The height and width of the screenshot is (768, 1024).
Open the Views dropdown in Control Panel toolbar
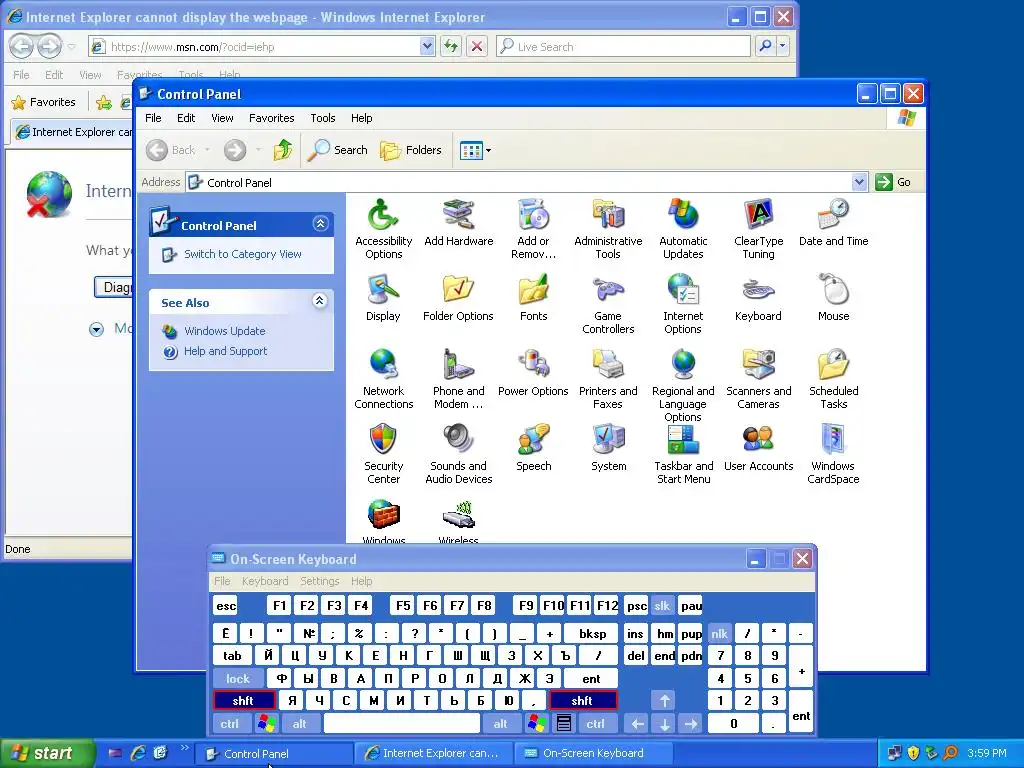pyautogui.click(x=488, y=150)
